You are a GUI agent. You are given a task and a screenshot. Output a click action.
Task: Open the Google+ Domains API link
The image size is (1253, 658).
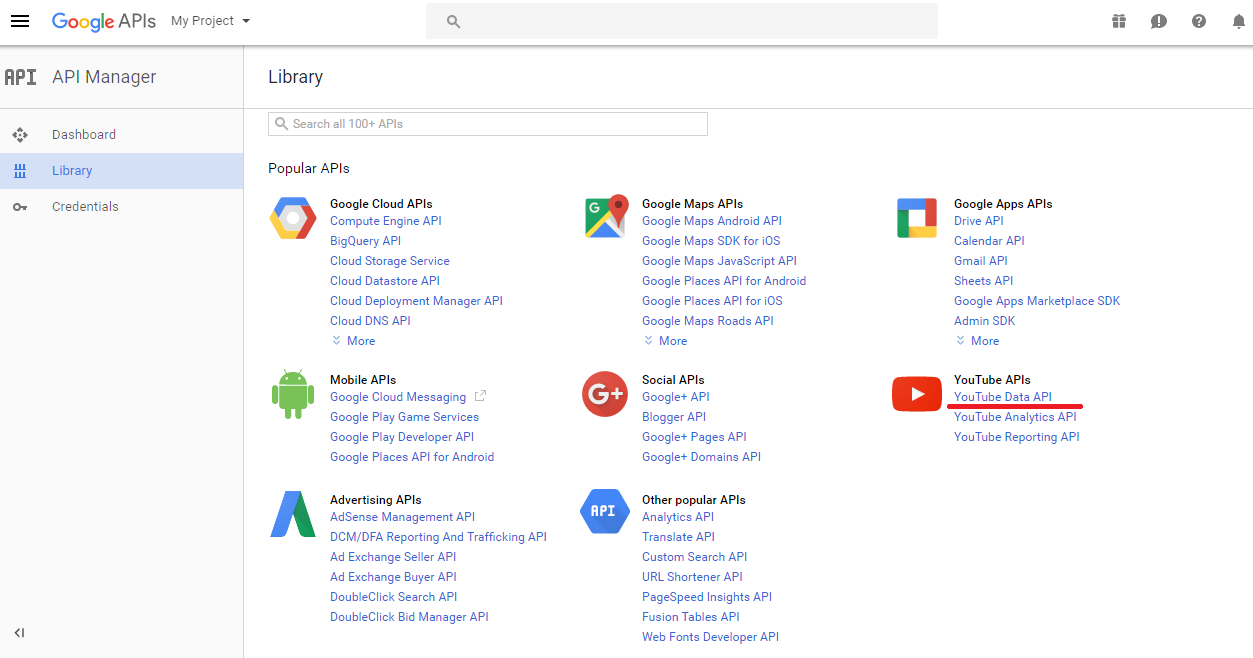tap(702, 457)
